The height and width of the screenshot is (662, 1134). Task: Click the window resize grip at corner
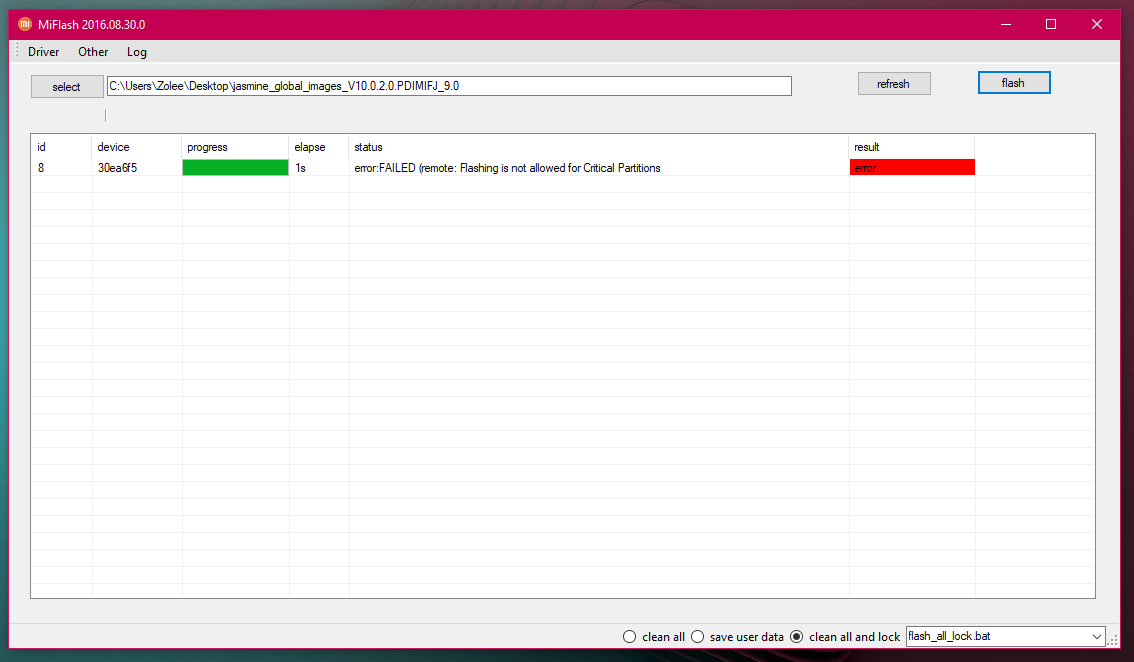[x=1114, y=640]
